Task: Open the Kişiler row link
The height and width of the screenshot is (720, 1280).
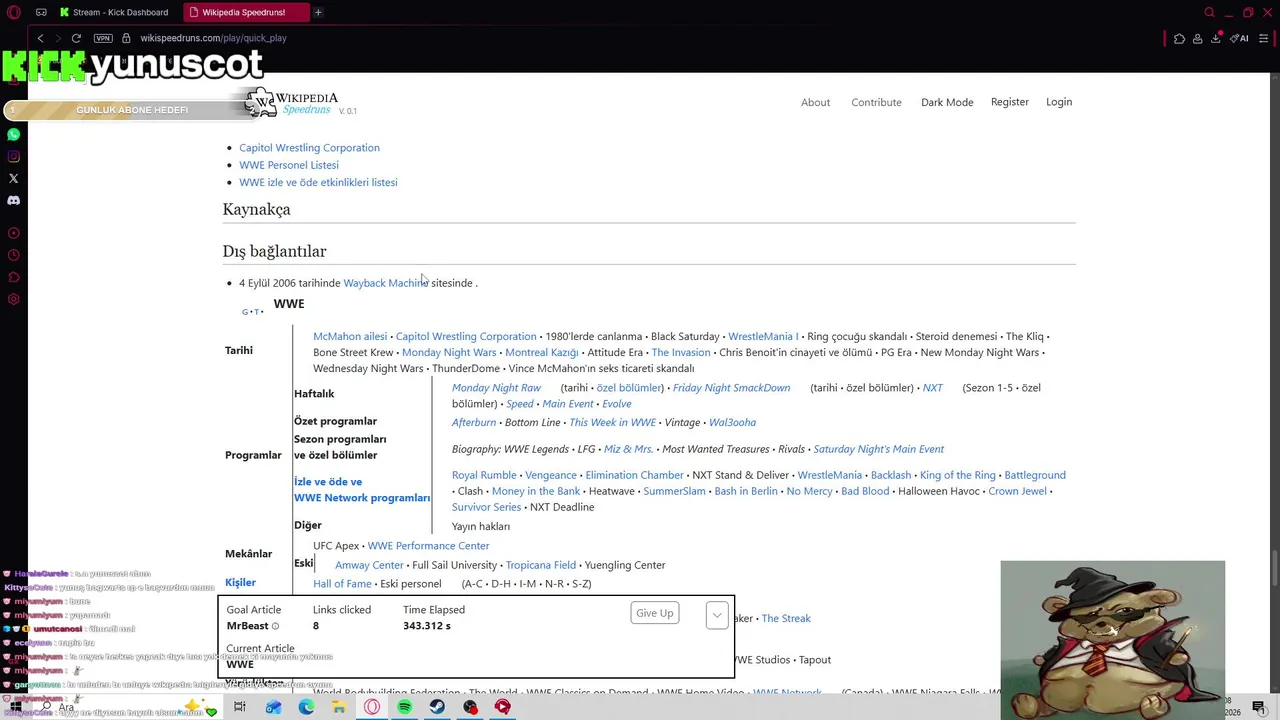Action: click(240, 582)
